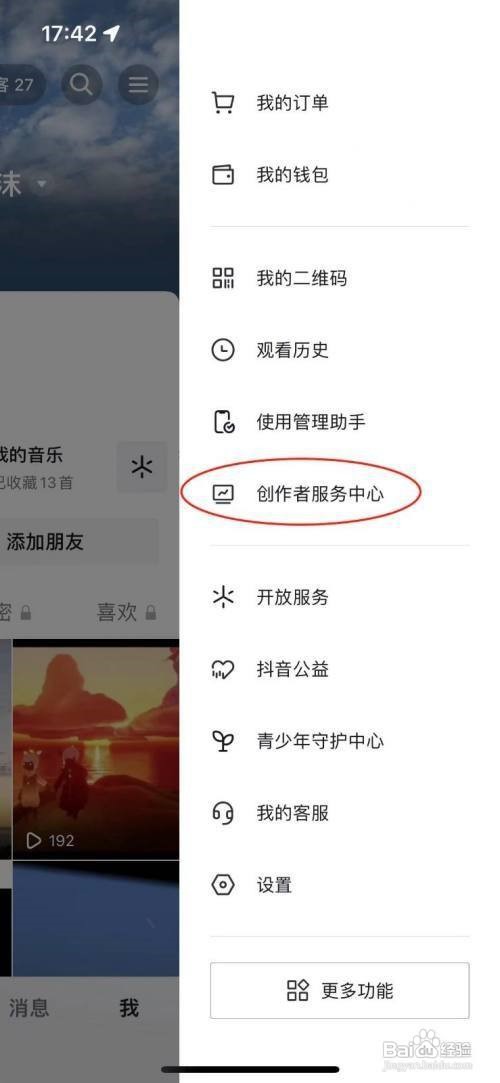Tap the 添加朋友 button
The image size is (500, 1083).
76,542
